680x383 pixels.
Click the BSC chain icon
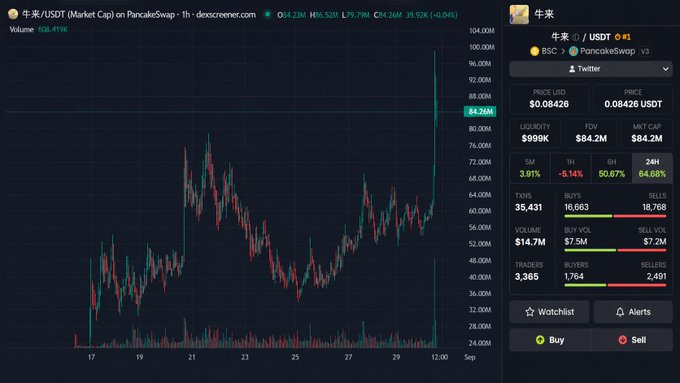coord(535,51)
